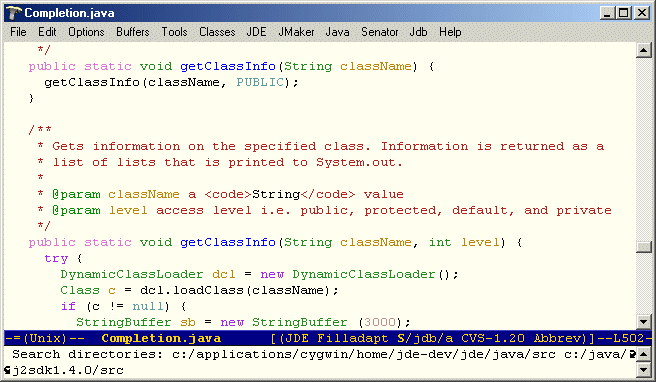Click the Filladapt mode indicator
The height and width of the screenshot is (382, 656).
point(353,338)
